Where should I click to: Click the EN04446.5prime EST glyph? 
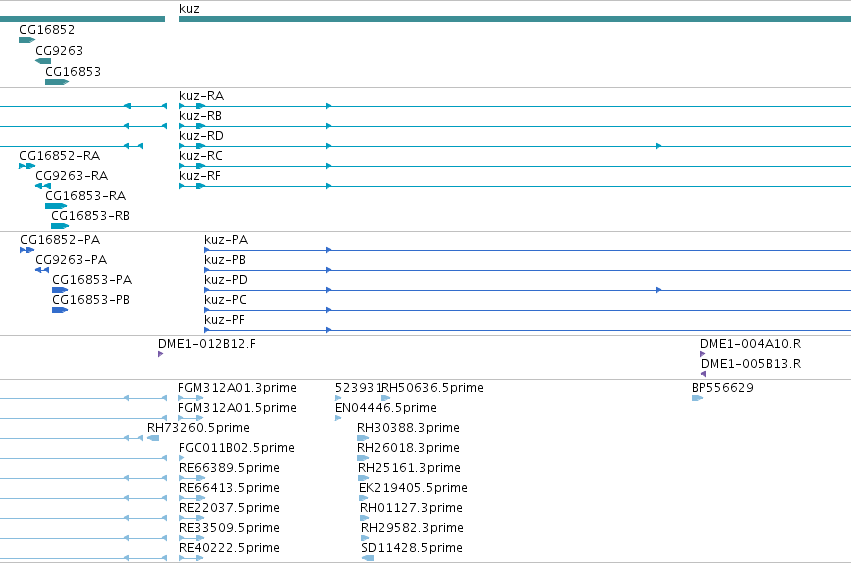tap(338, 419)
